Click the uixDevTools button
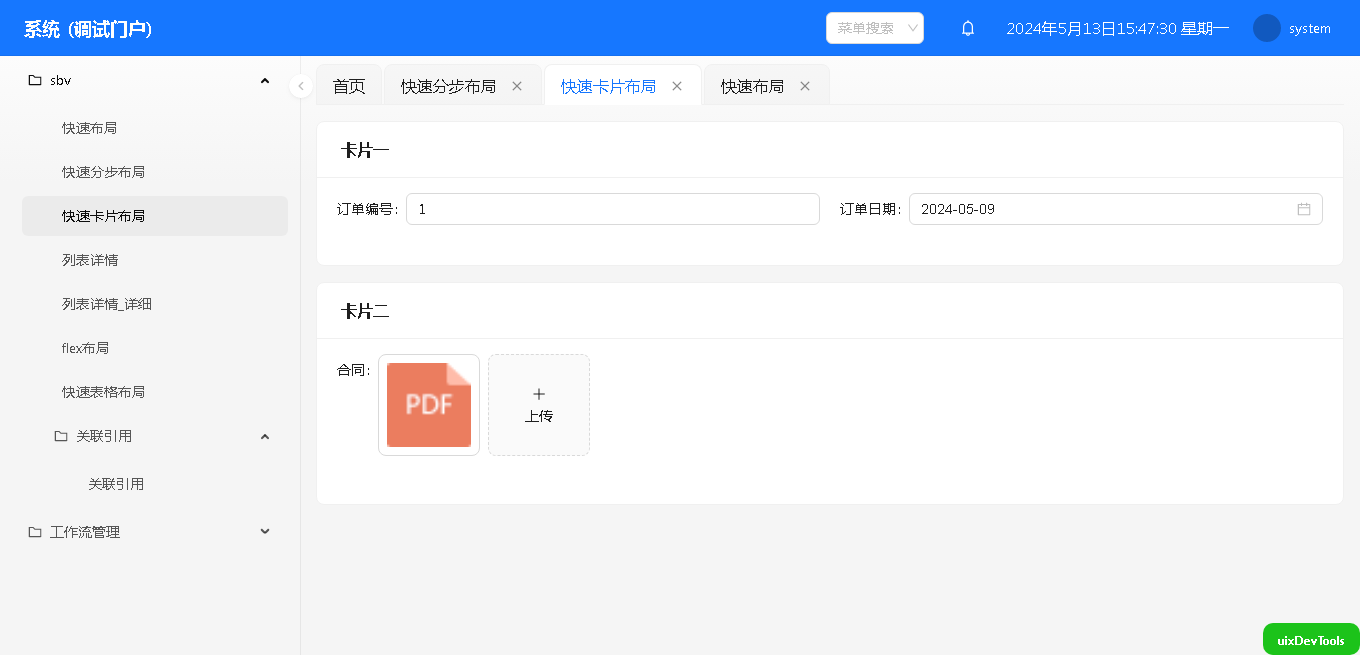Viewport: 1360px width, 655px height. [1310, 640]
